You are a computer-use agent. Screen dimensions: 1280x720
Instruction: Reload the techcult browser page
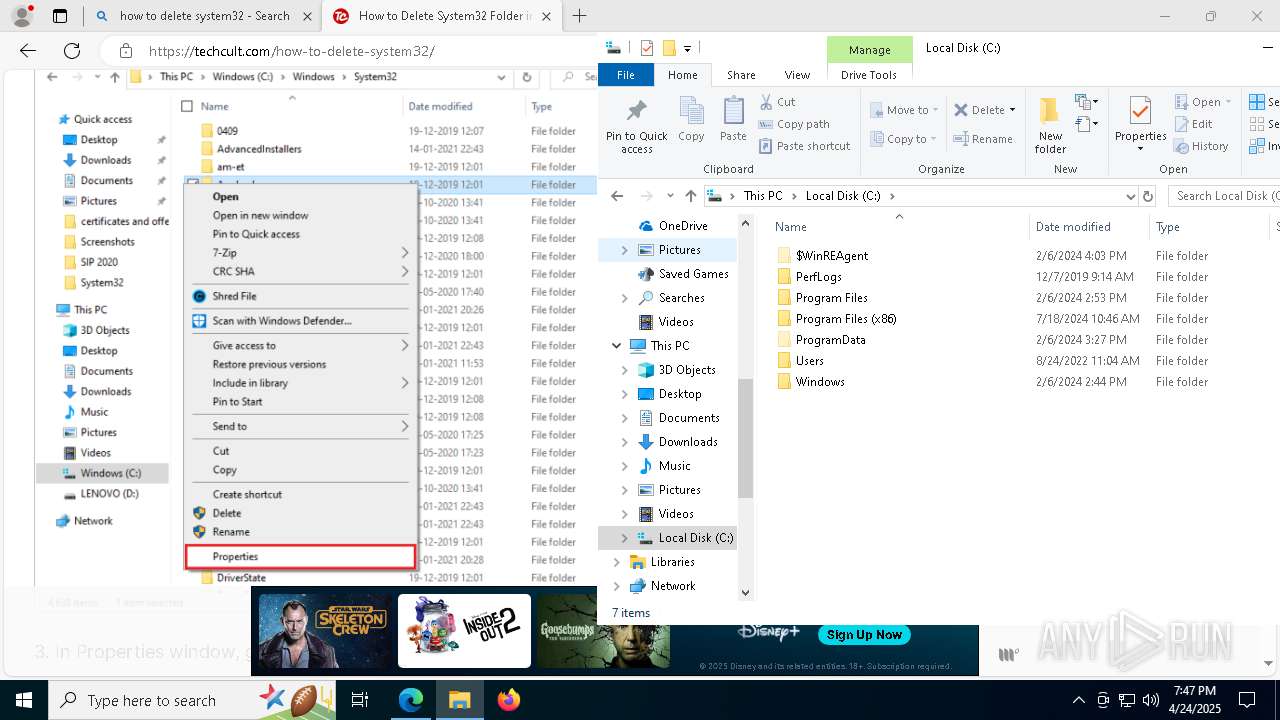pos(72,51)
